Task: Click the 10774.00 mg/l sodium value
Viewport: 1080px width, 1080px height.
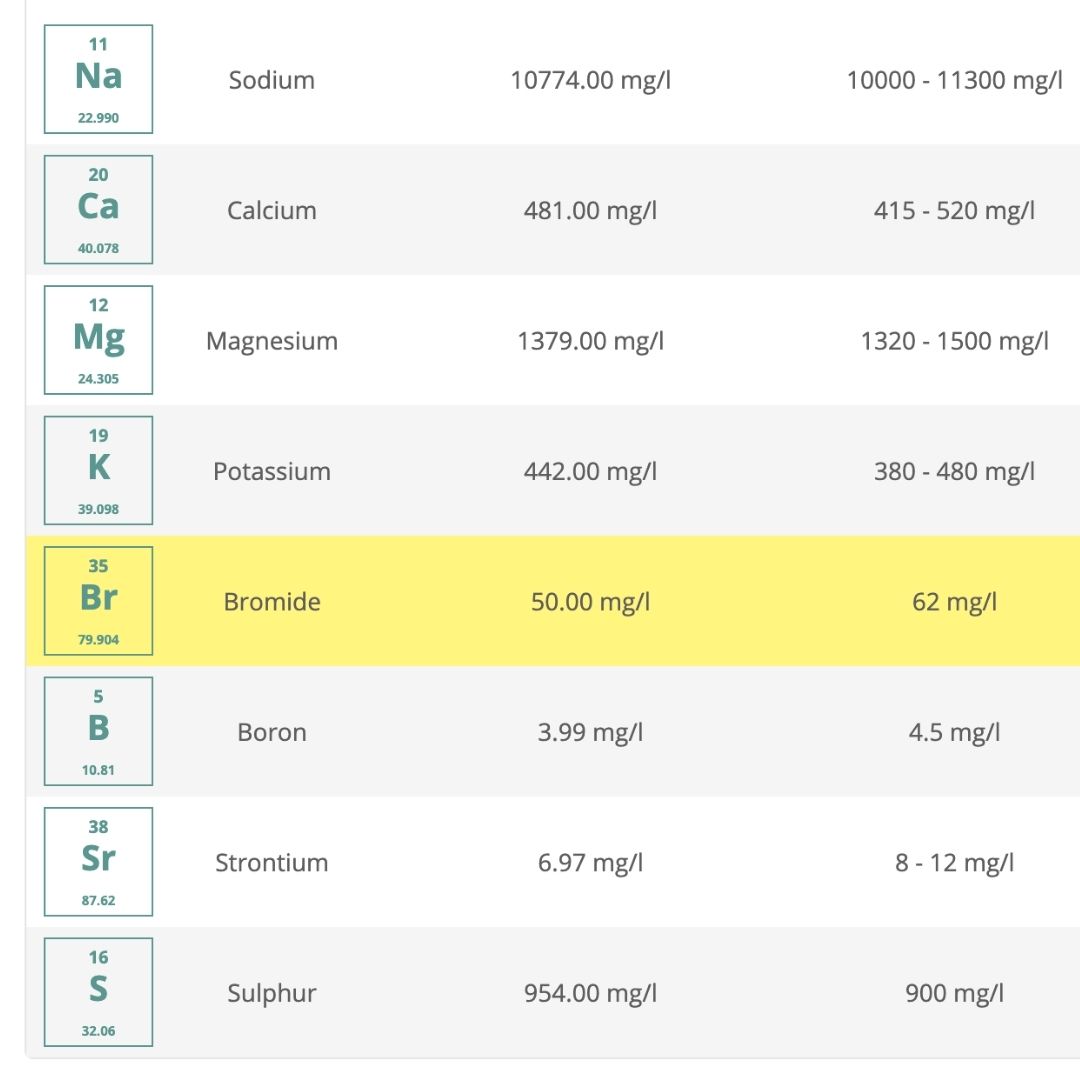Action: coord(590,80)
